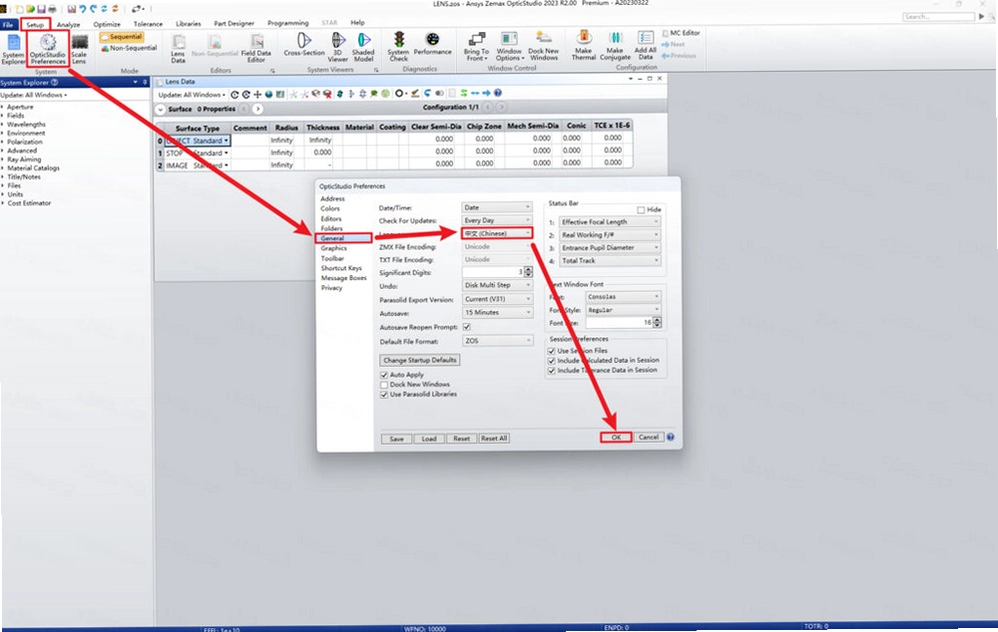Switch to the Tolerance ribbon tab
Viewport: 998px width, 632px height.
[x=148, y=24]
